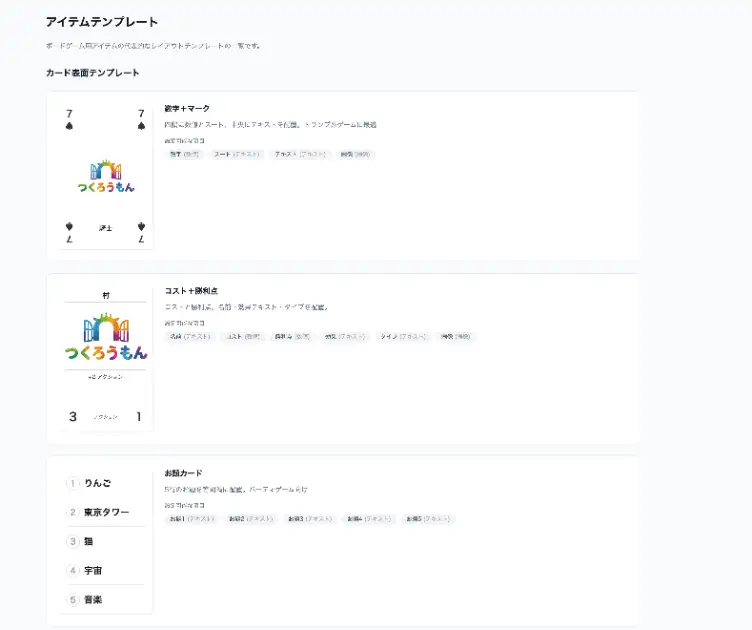The width and height of the screenshot is (752, 630).
Task: Click the 数字＋マーク playing card thumbnail
Action: [x=105, y=175]
